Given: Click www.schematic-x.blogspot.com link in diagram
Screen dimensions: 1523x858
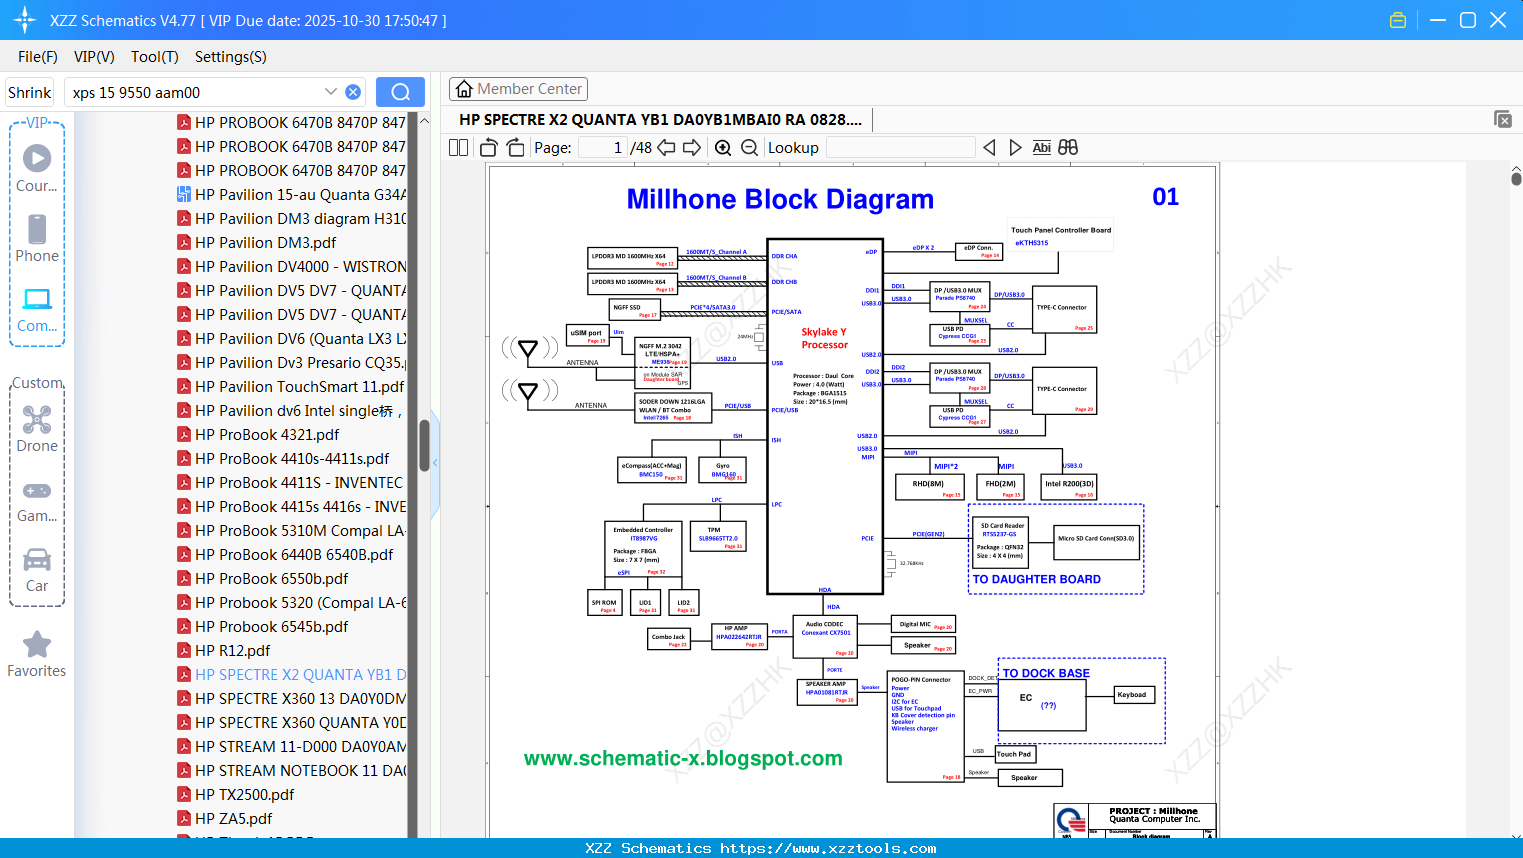Looking at the screenshot, I should point(683,758).
